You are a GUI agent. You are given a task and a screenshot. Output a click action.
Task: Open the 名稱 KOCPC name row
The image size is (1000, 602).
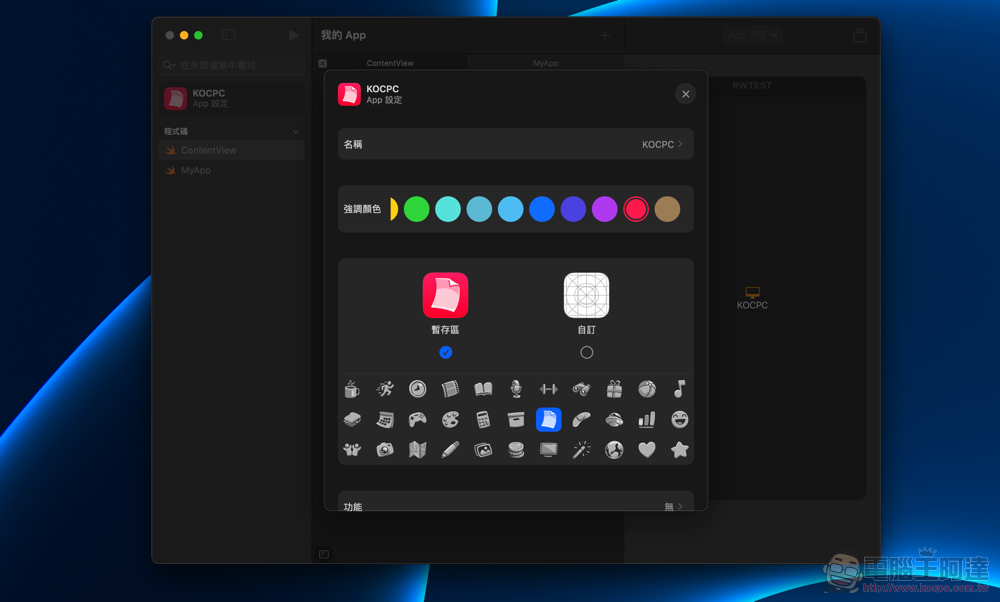(x=516, y=144)
